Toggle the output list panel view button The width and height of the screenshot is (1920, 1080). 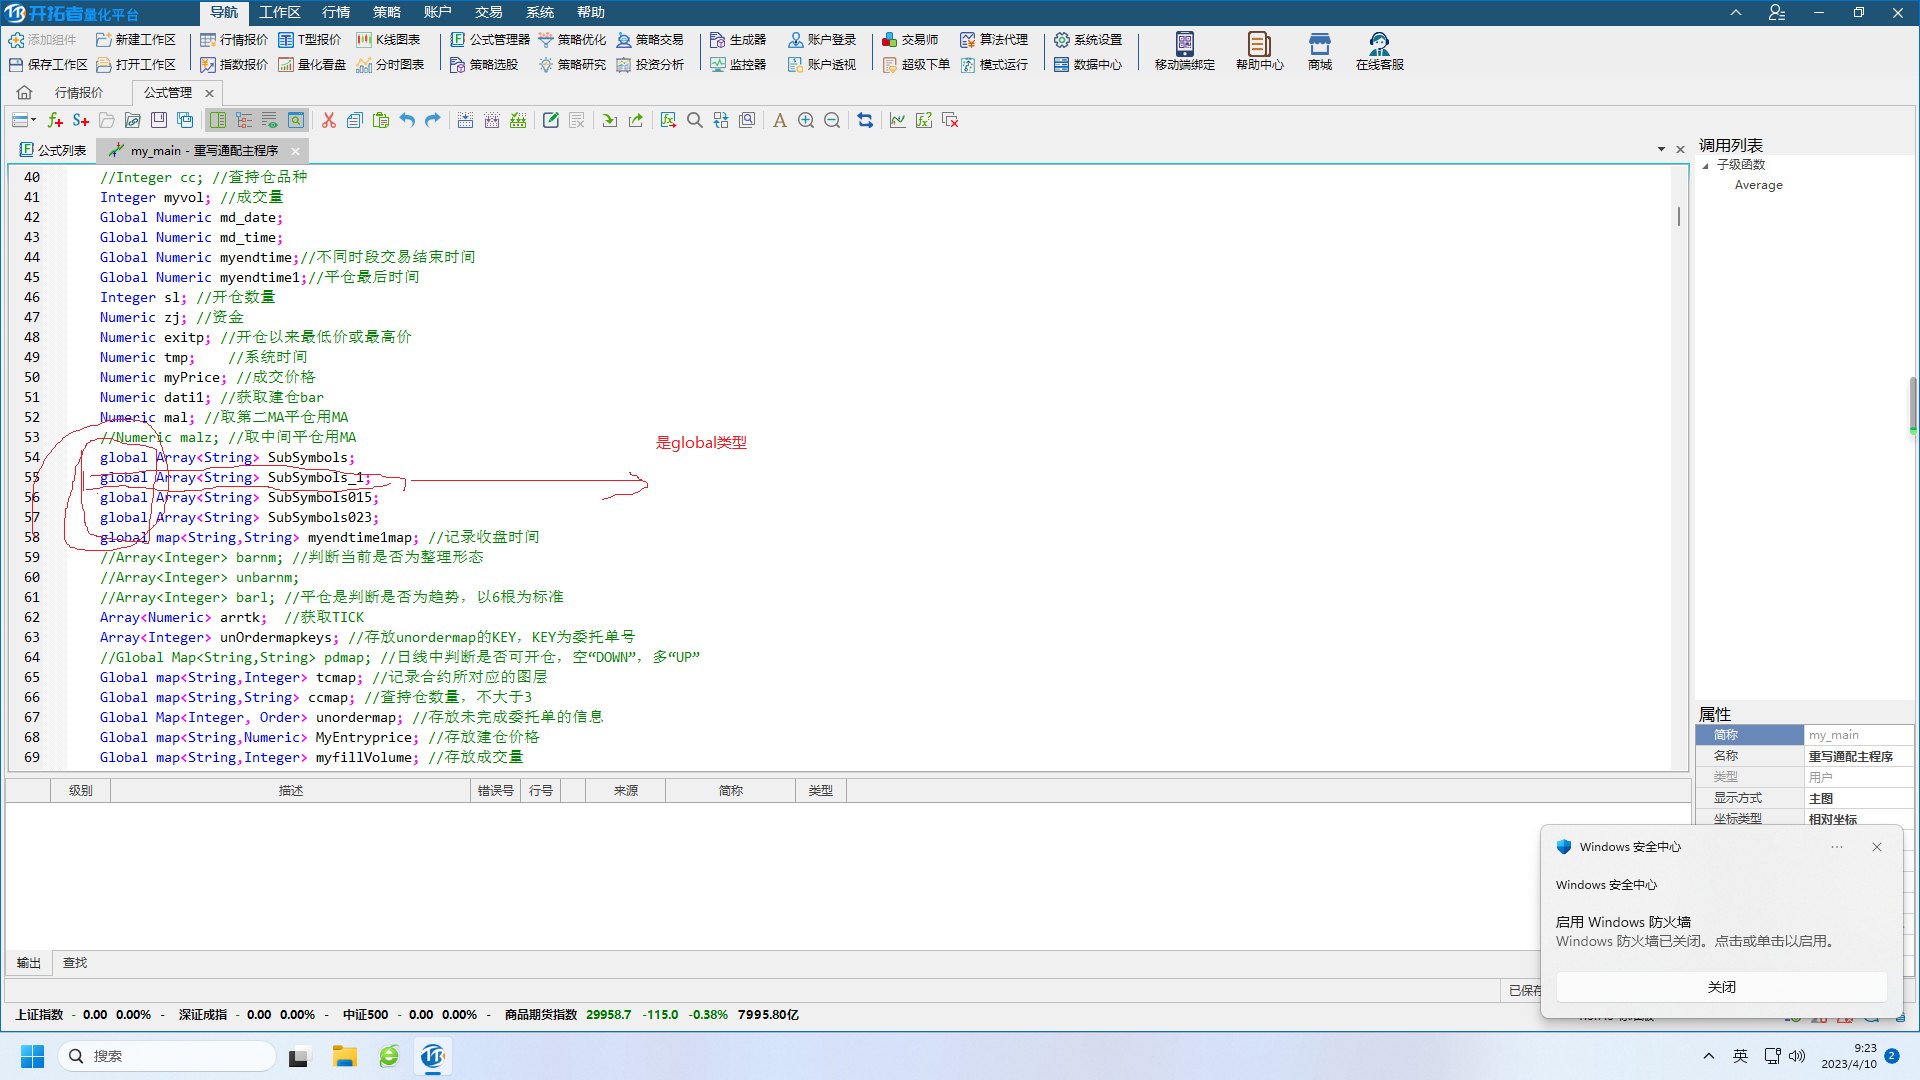pyautogui.click(x=270, y=120)
